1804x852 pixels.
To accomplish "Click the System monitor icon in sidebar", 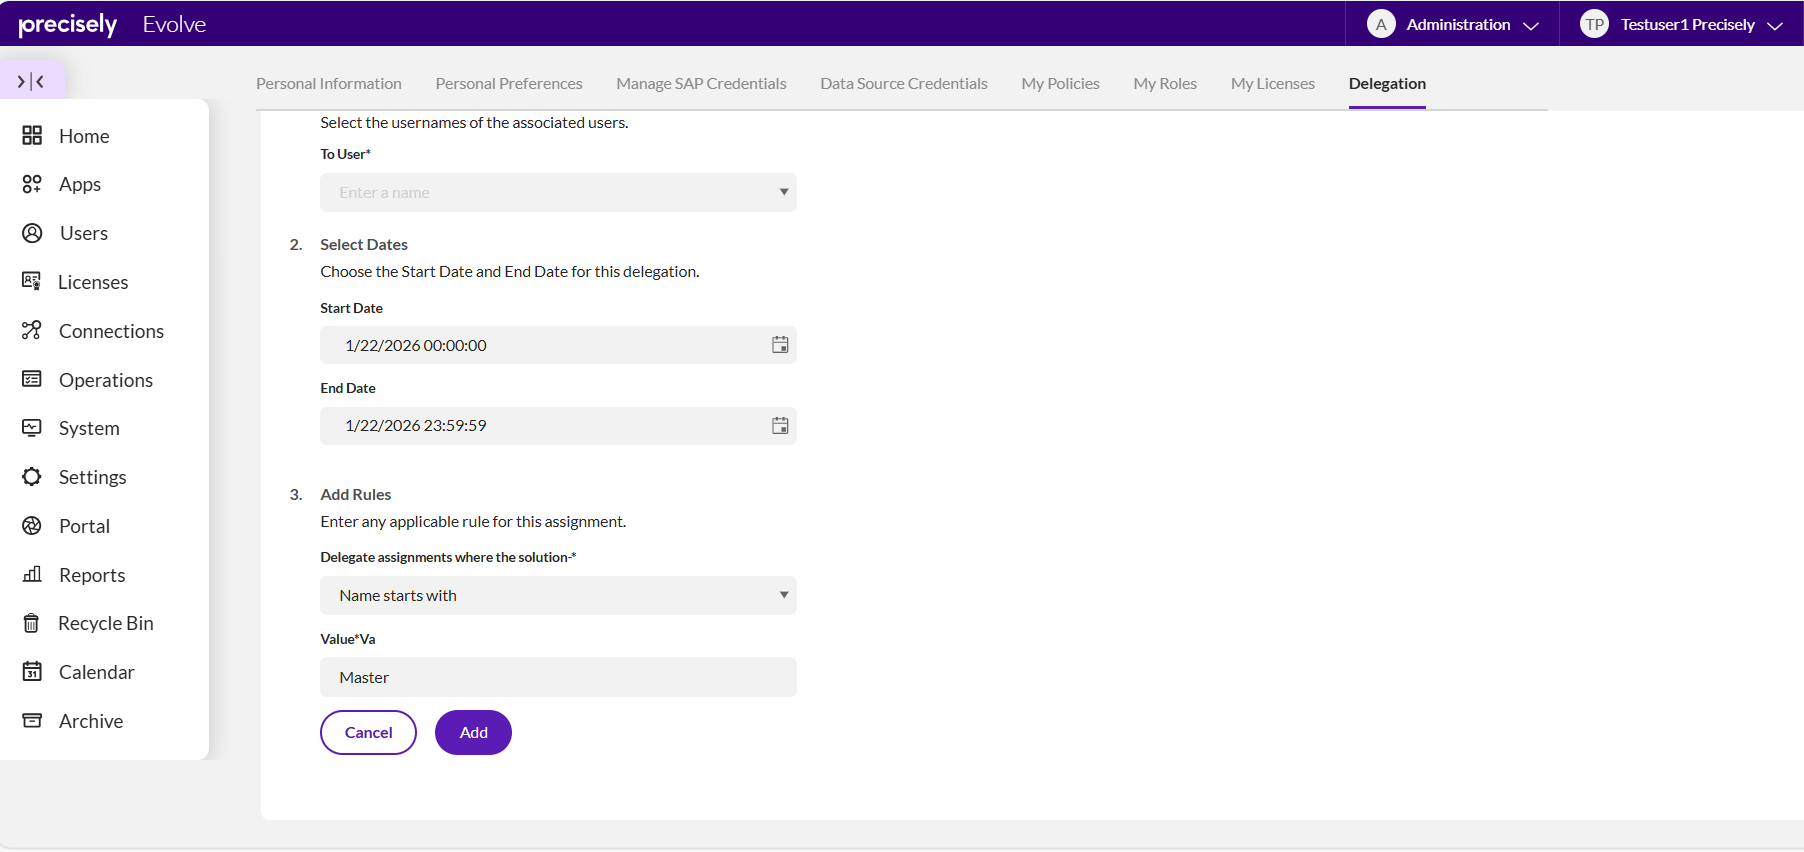I will pos(32,428).
